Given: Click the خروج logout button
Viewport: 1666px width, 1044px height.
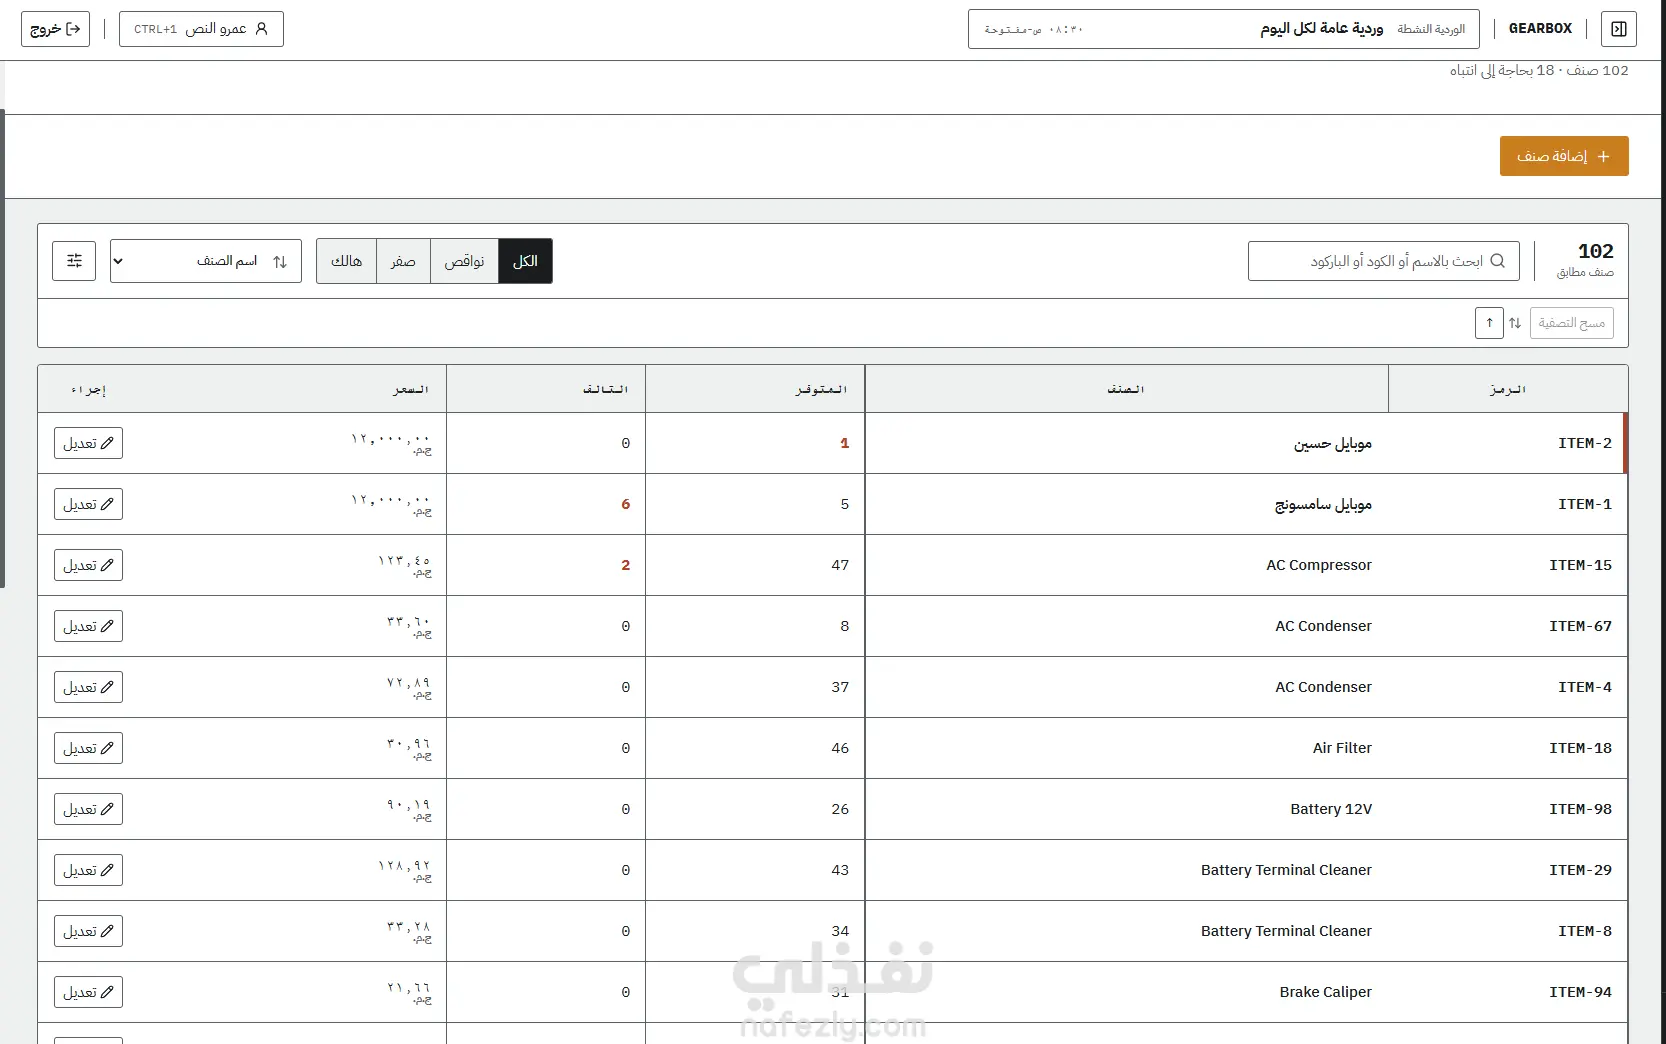Looking at the screenshot, I should coord(55,29).
